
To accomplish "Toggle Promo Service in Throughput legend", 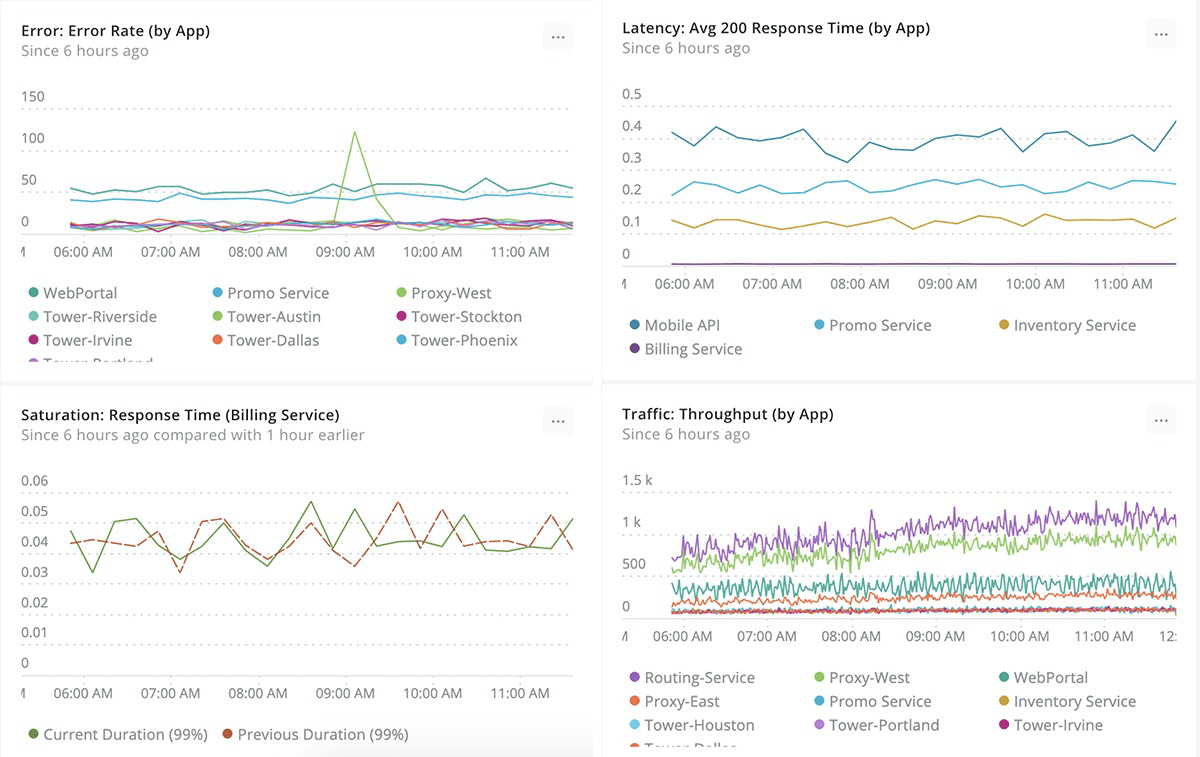I will tap(872, 701).
